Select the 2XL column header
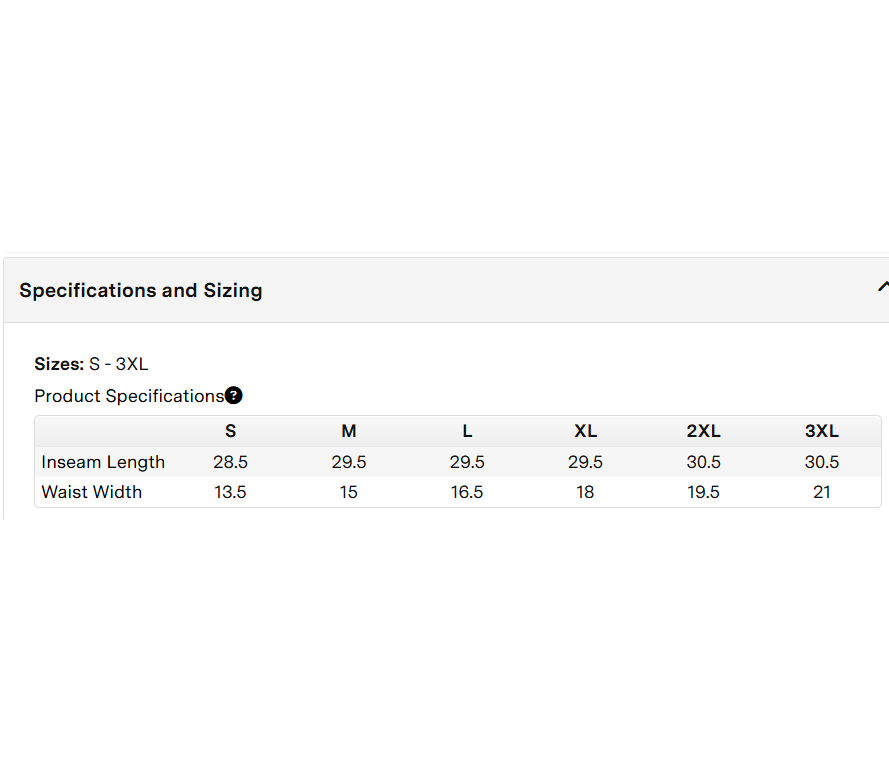This screenshot has height=767, width=889. click(704, 432)
